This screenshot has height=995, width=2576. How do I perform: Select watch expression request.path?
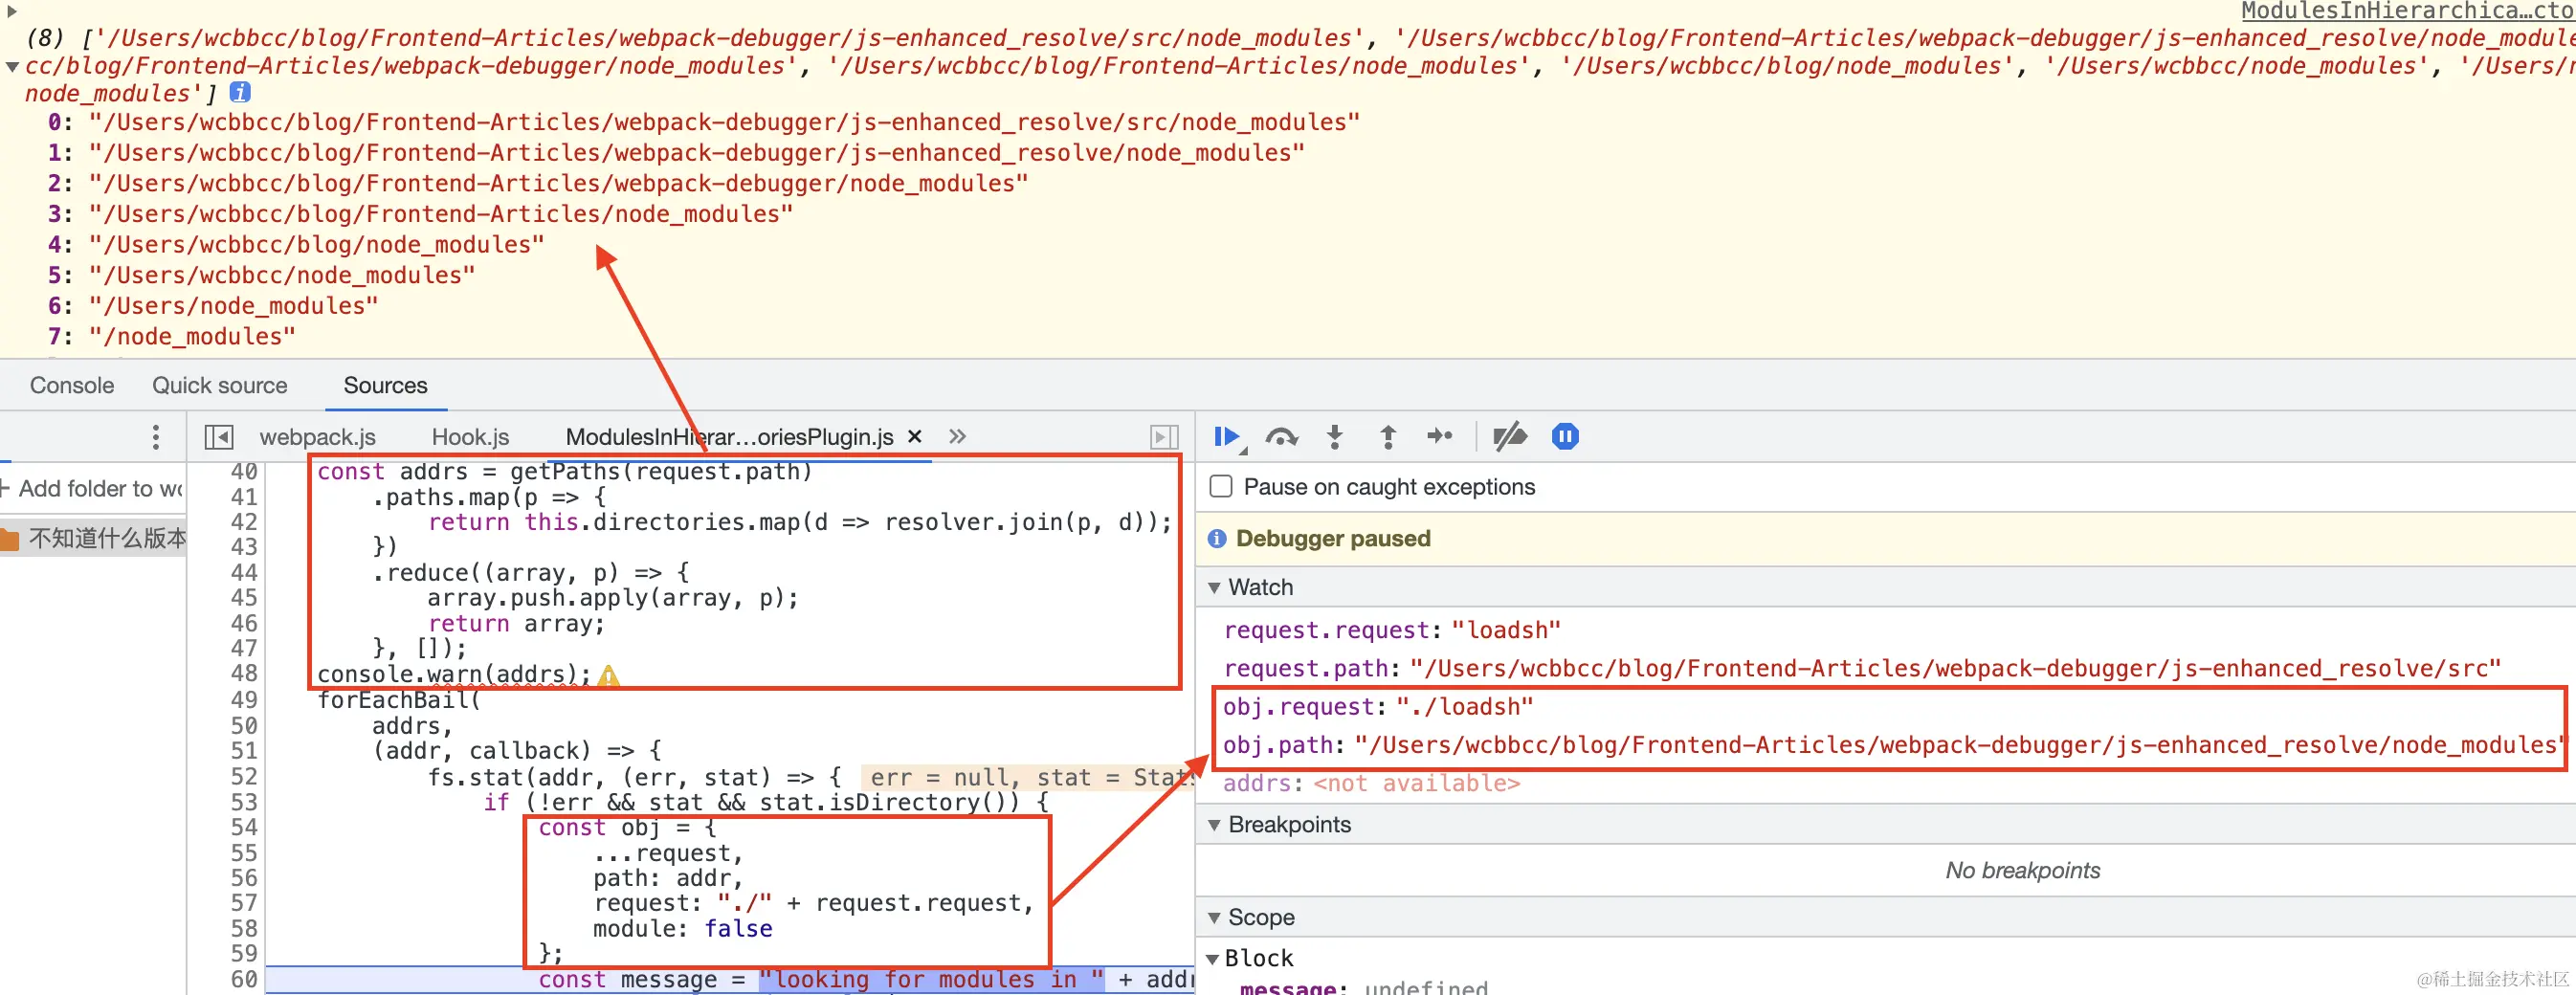tap(1862, 668)
